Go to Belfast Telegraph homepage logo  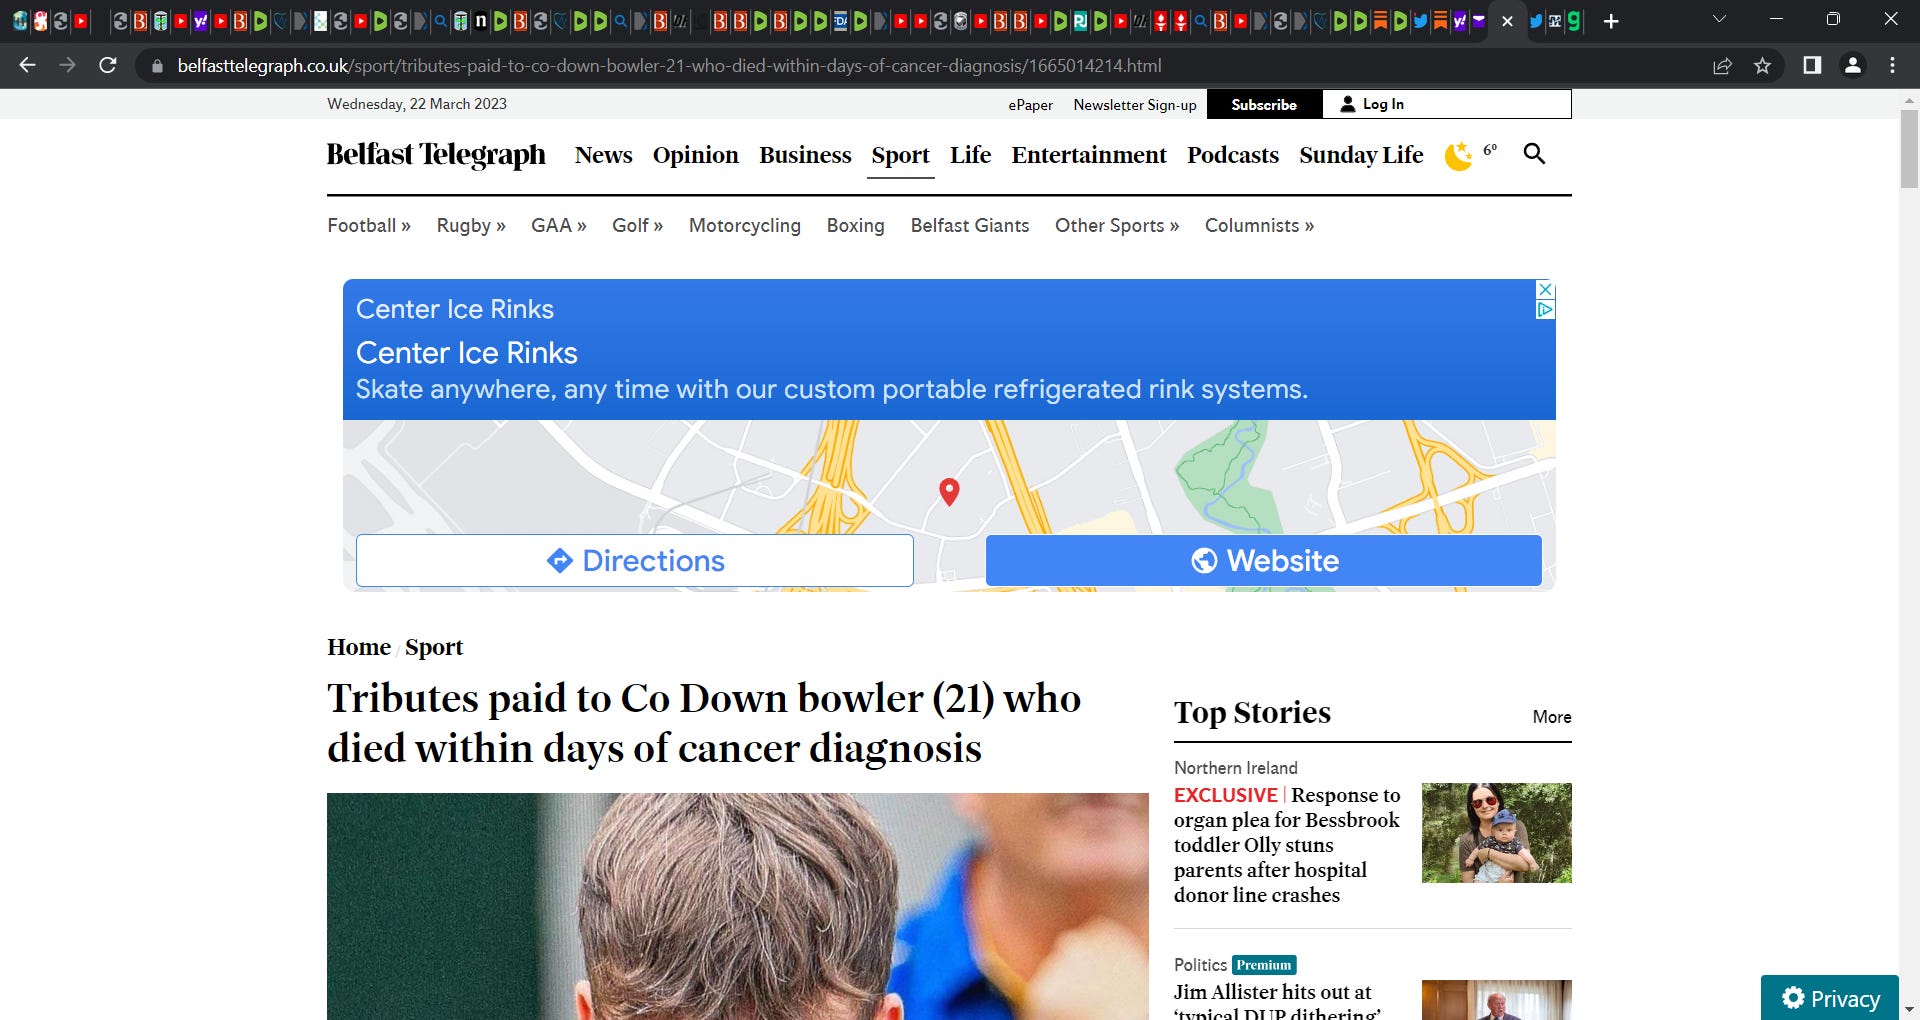point(436,155)
